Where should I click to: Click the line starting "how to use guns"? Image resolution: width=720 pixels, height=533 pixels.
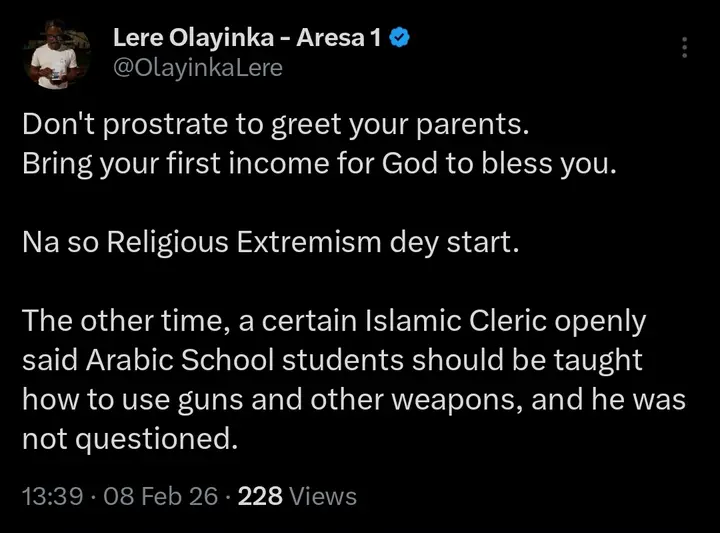pos(356,399)
